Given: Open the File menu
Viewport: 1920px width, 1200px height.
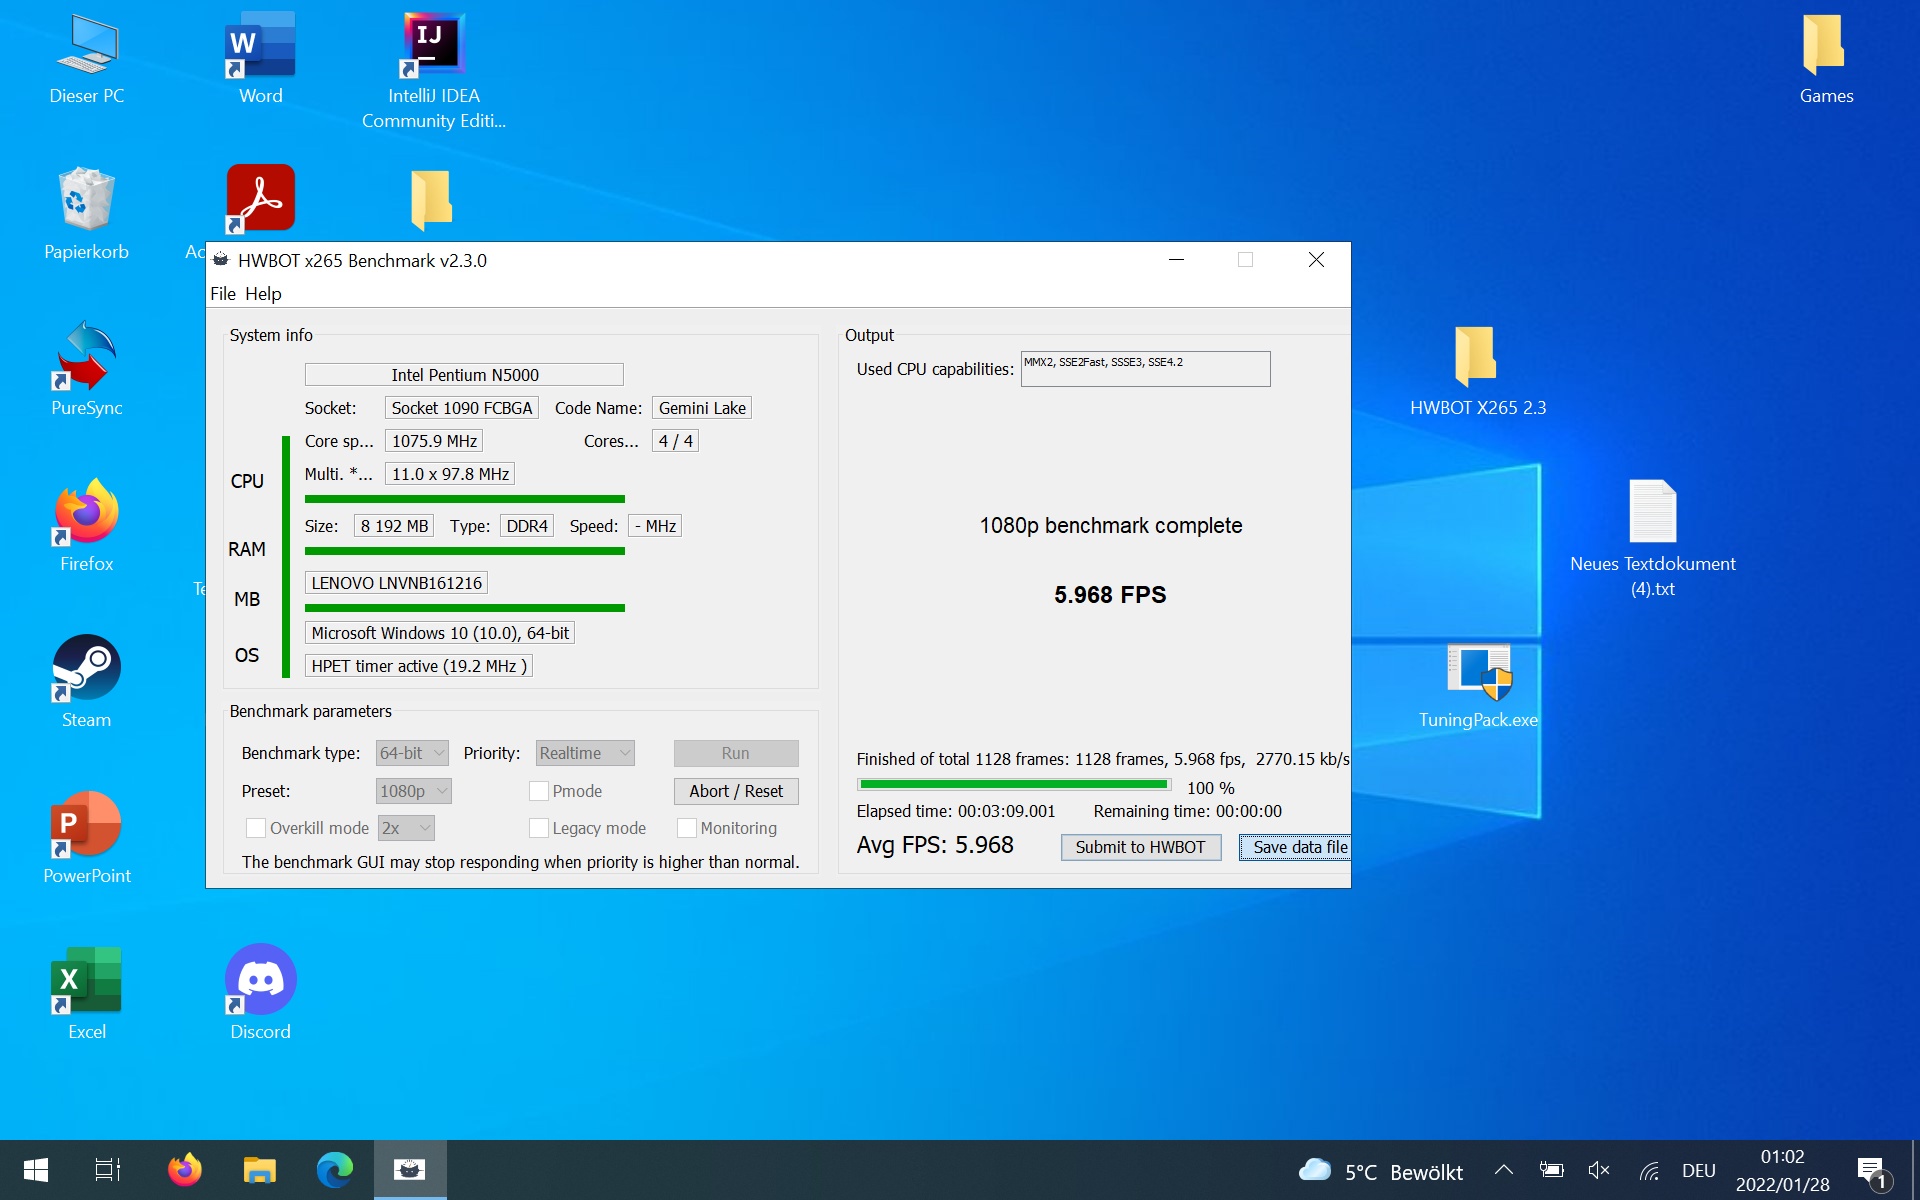Looking at the screenshot, I should 223,294.
